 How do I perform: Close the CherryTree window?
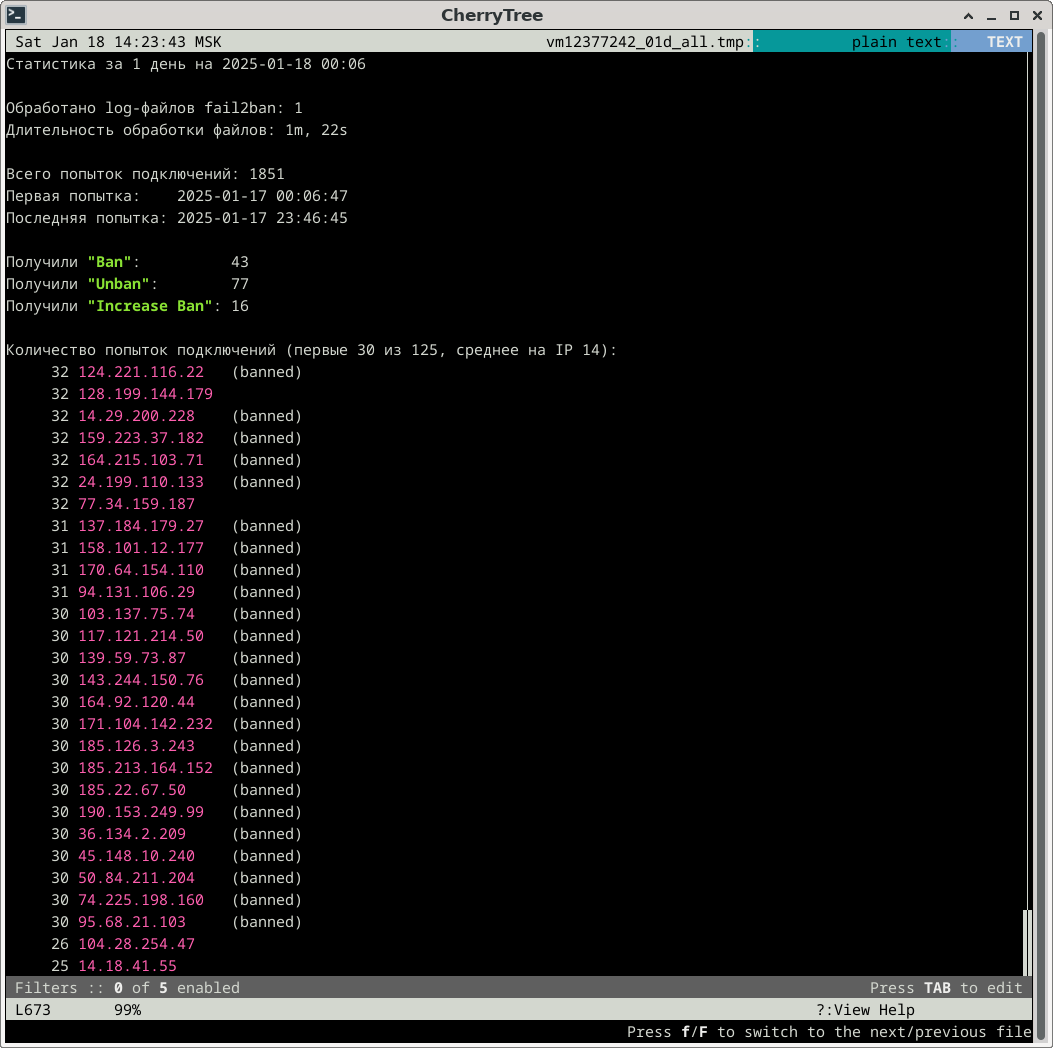(x=1036, y=15)
